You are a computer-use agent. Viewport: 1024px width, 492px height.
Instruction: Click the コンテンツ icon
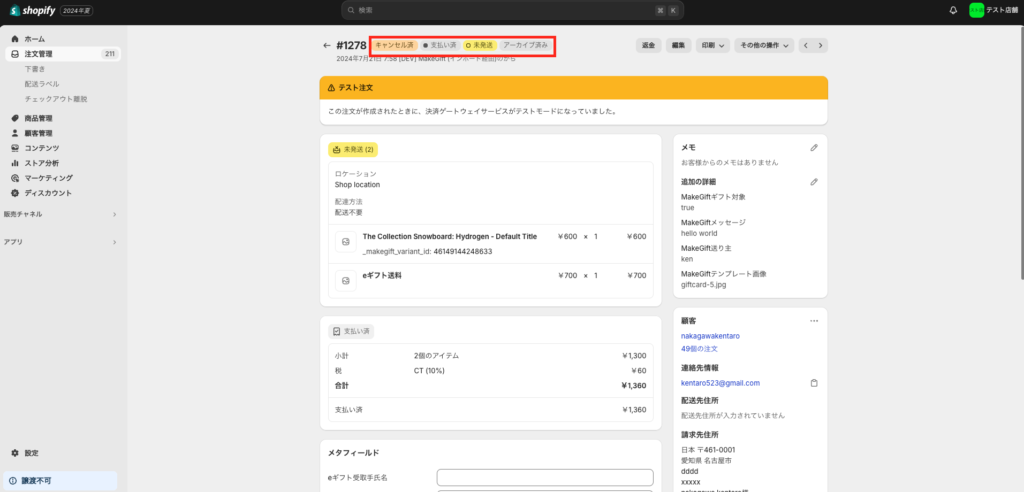click(x=15, y=148)
